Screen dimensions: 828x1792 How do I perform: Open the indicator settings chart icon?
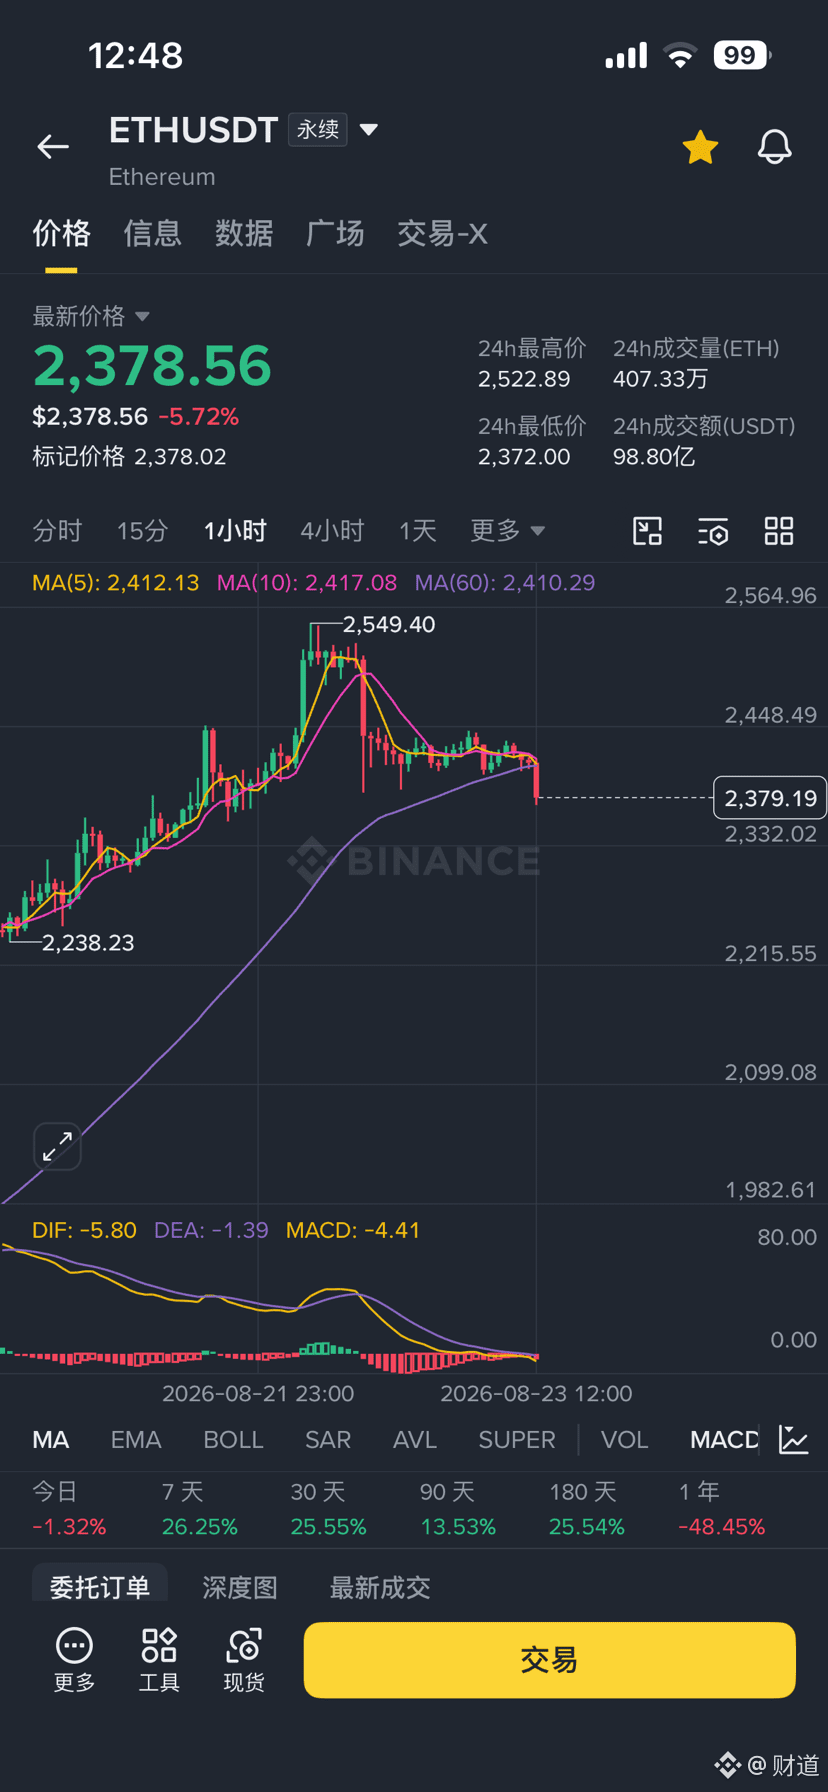coord(794,1440)
